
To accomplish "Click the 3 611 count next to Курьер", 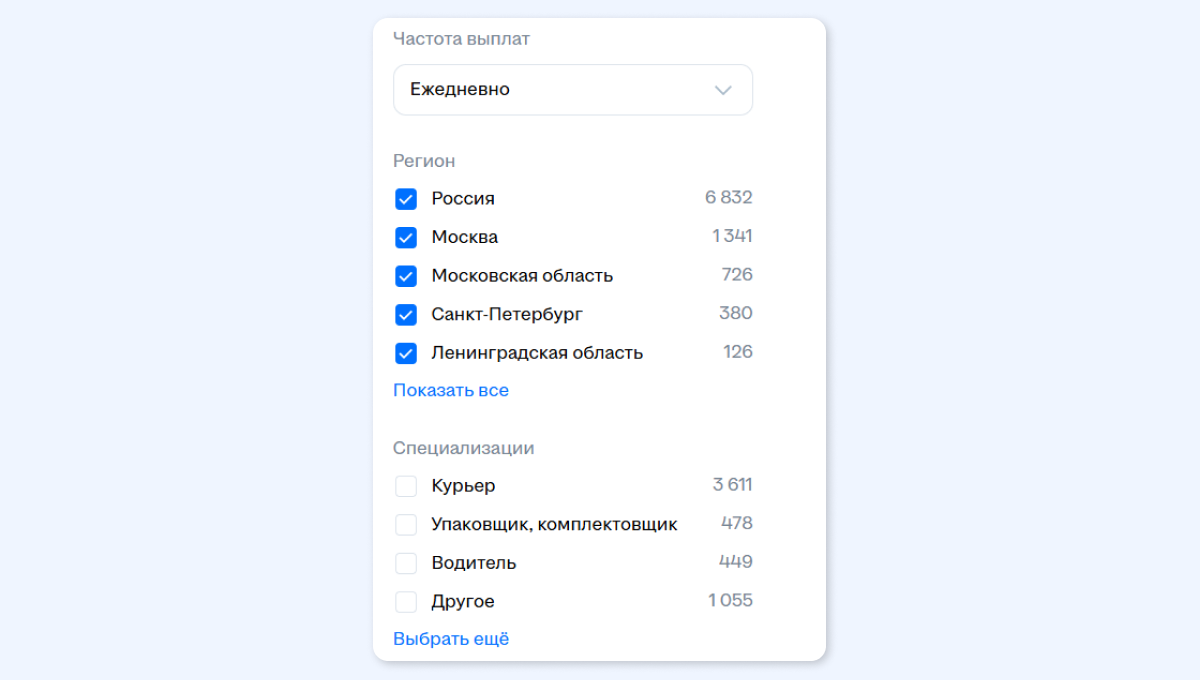I will point(732,485).
